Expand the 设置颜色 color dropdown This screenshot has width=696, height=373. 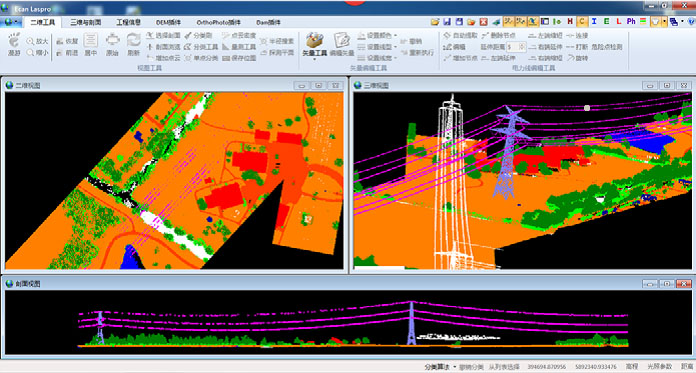pyautogui.click(x=395, y=35)
